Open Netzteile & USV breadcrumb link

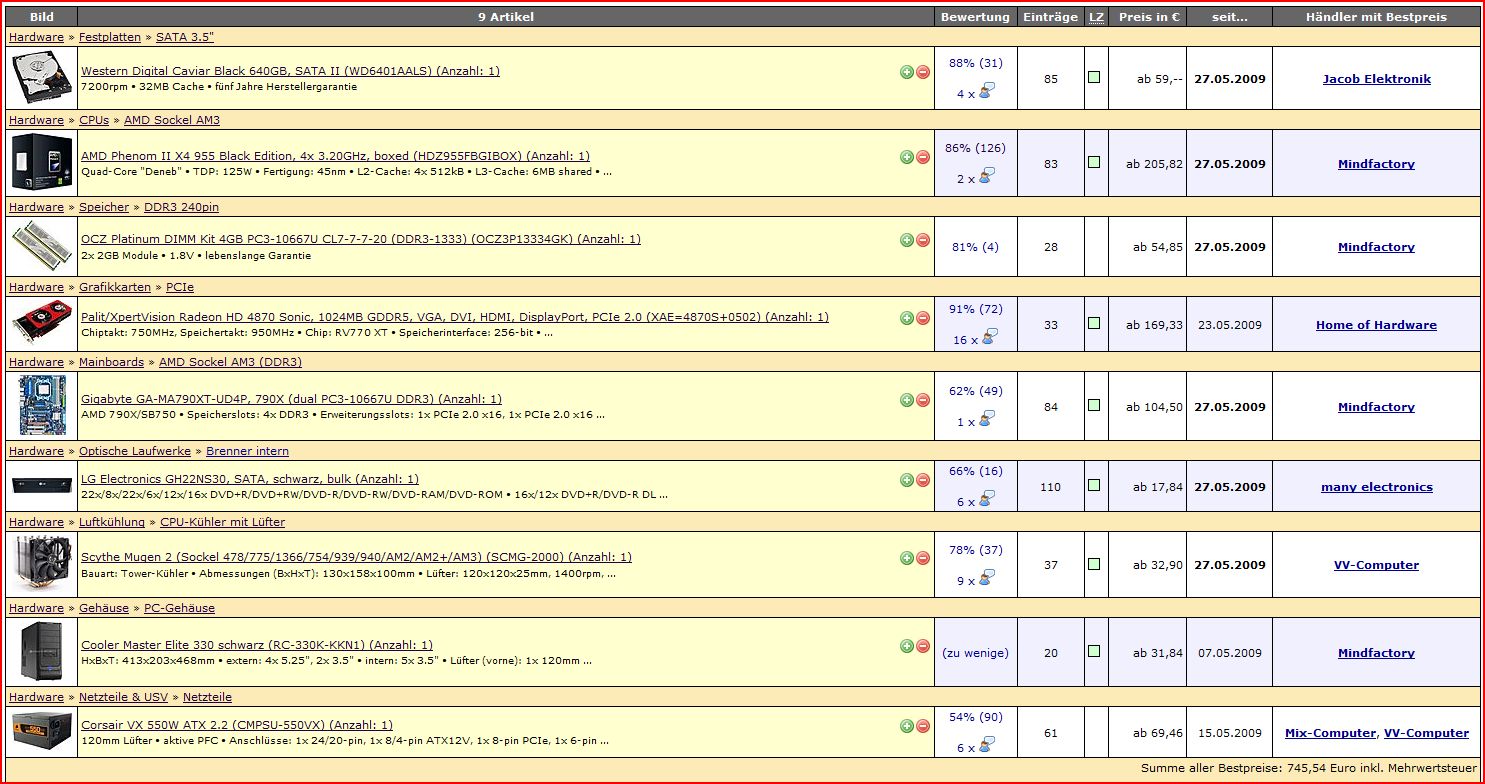[x=124, y=697]
